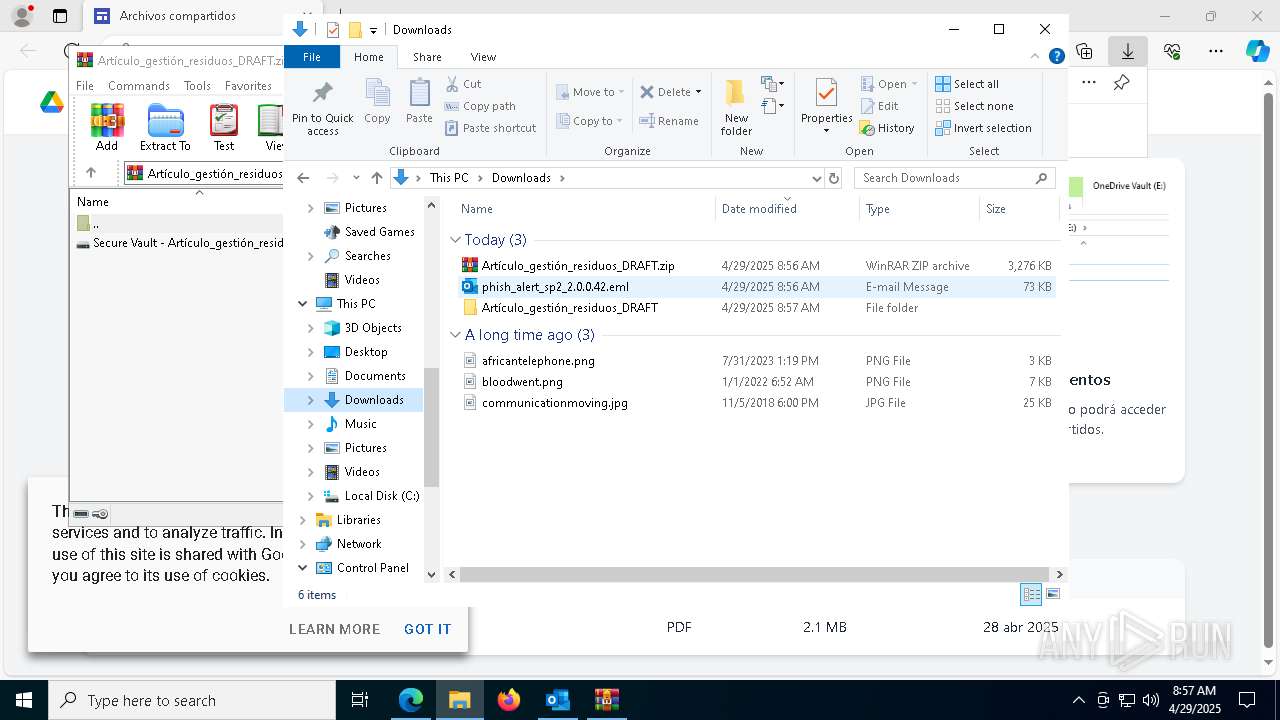
Task: Click the Back navigation arrow in Explorer
Action: pyautogui.click(x=303, y=178)
